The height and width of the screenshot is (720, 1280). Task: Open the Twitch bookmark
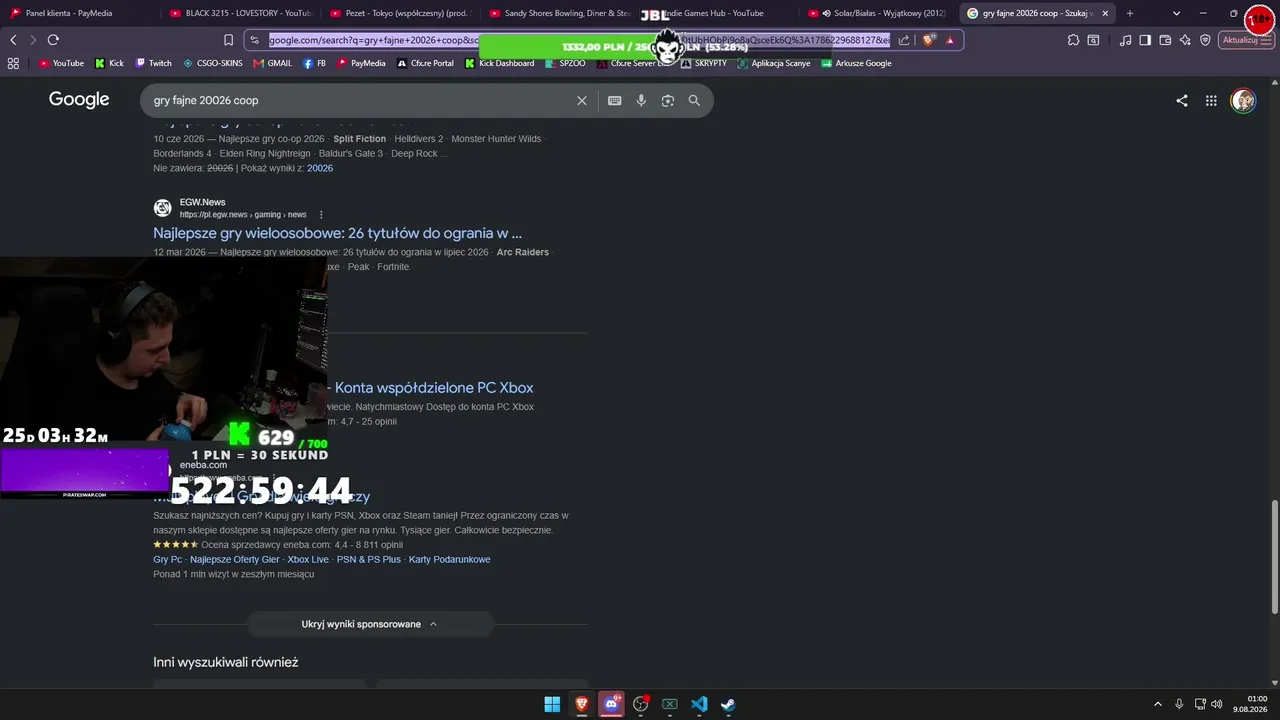tap(154, 63)
